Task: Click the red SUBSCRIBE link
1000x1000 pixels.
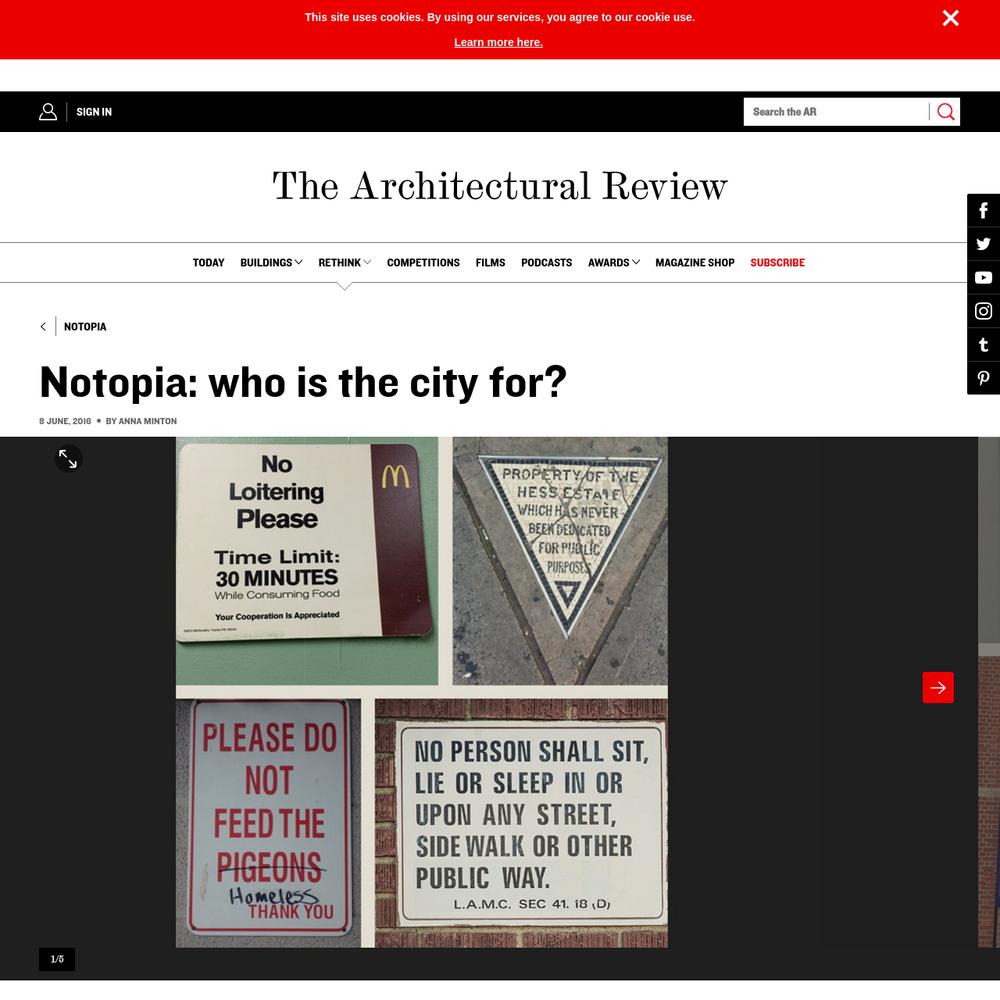Action: (777, 263)
